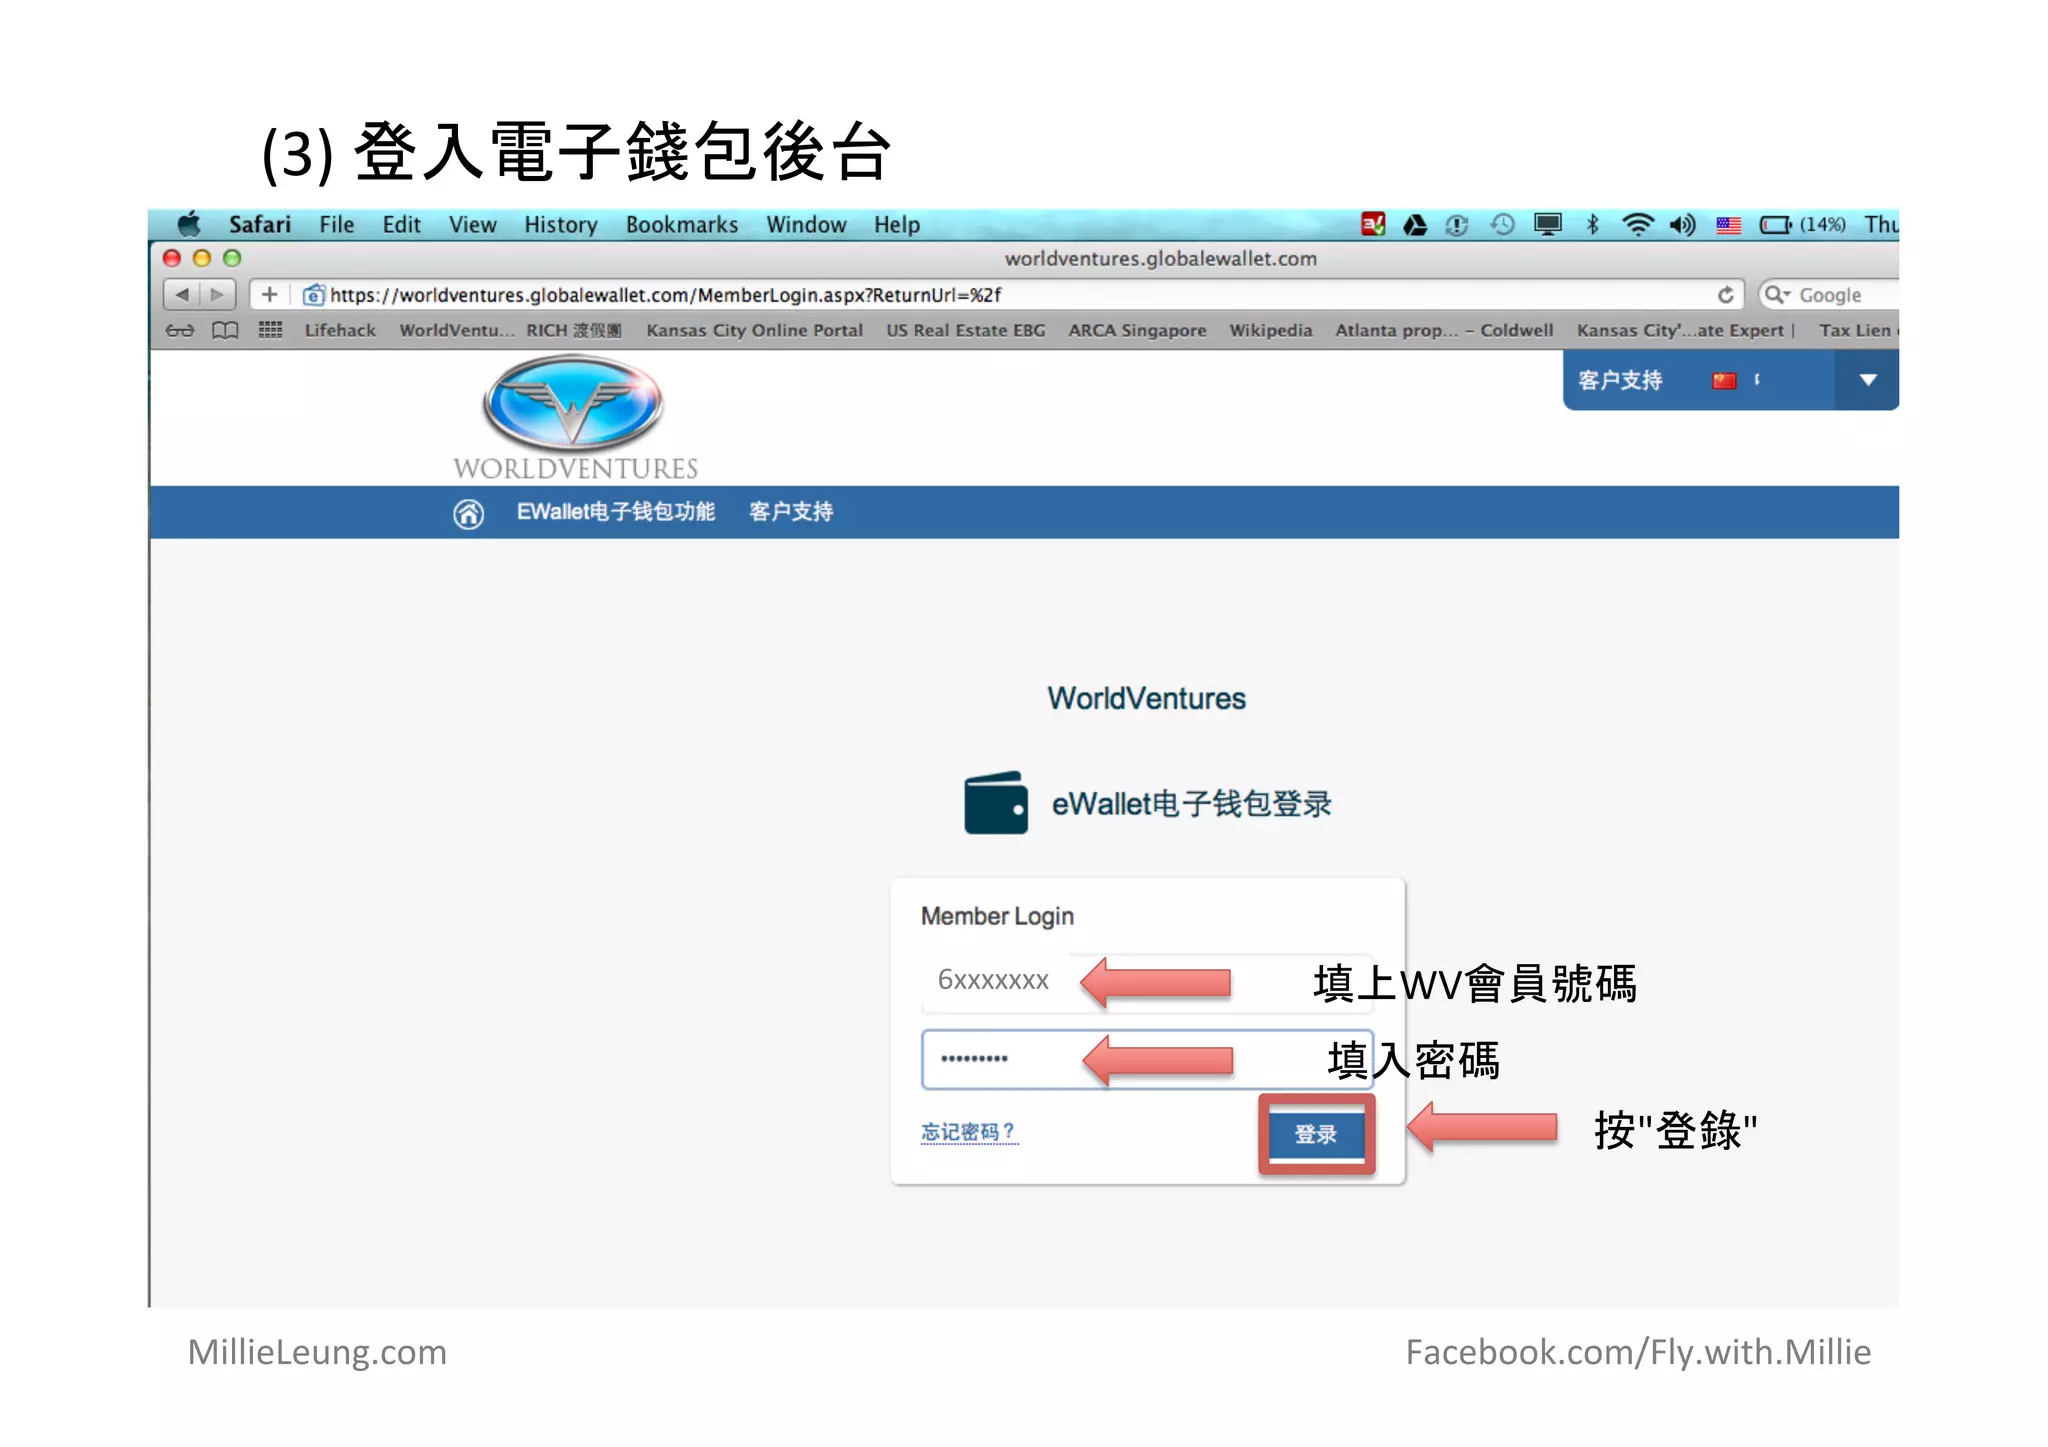Click the Google search field
Image resolution: width=2048 pixels, height=1447 pixels.
click(1829, 294)
